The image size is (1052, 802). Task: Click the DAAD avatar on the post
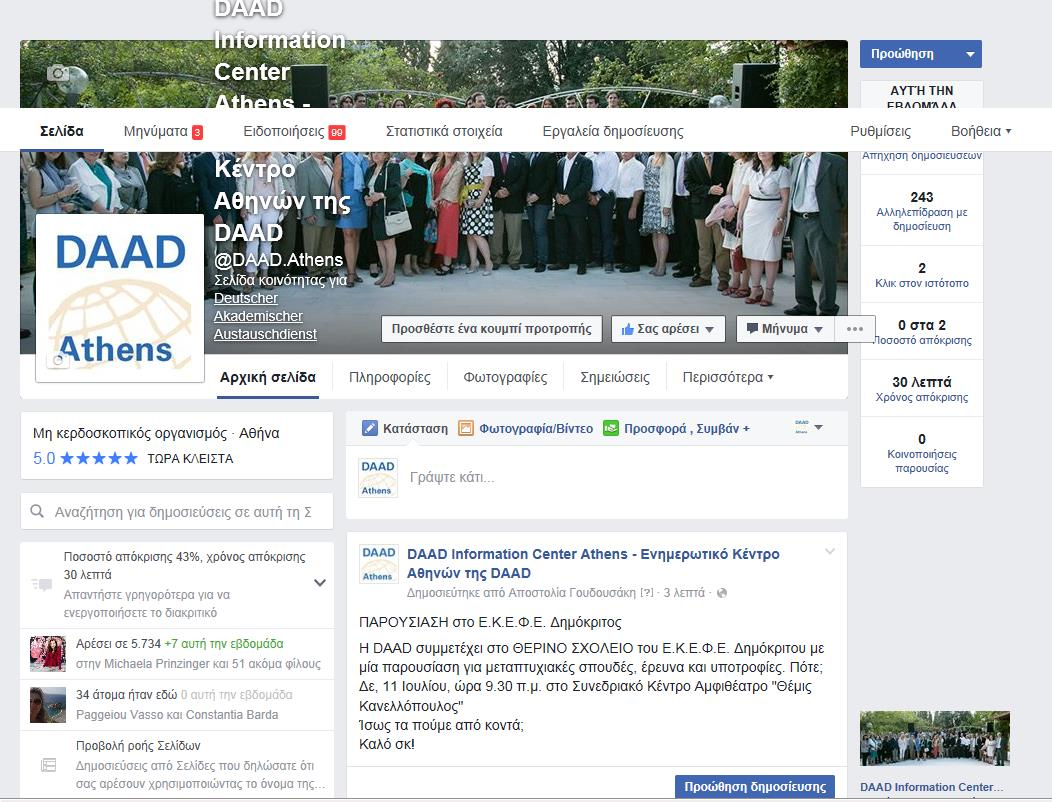[379, 563]
